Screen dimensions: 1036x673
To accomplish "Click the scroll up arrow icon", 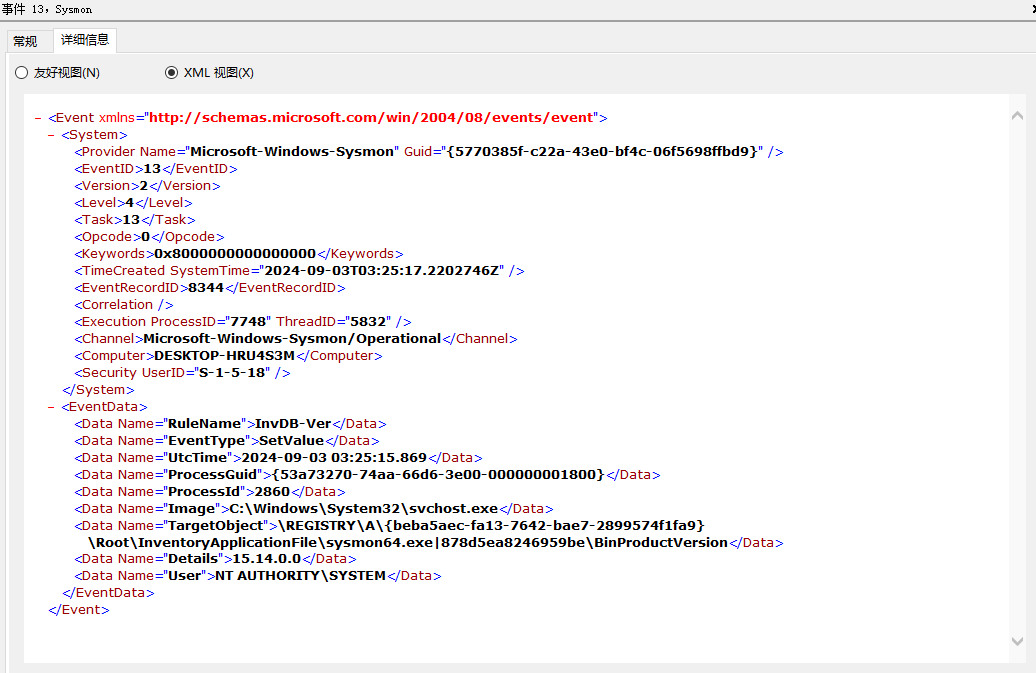I will point(1018,116).
